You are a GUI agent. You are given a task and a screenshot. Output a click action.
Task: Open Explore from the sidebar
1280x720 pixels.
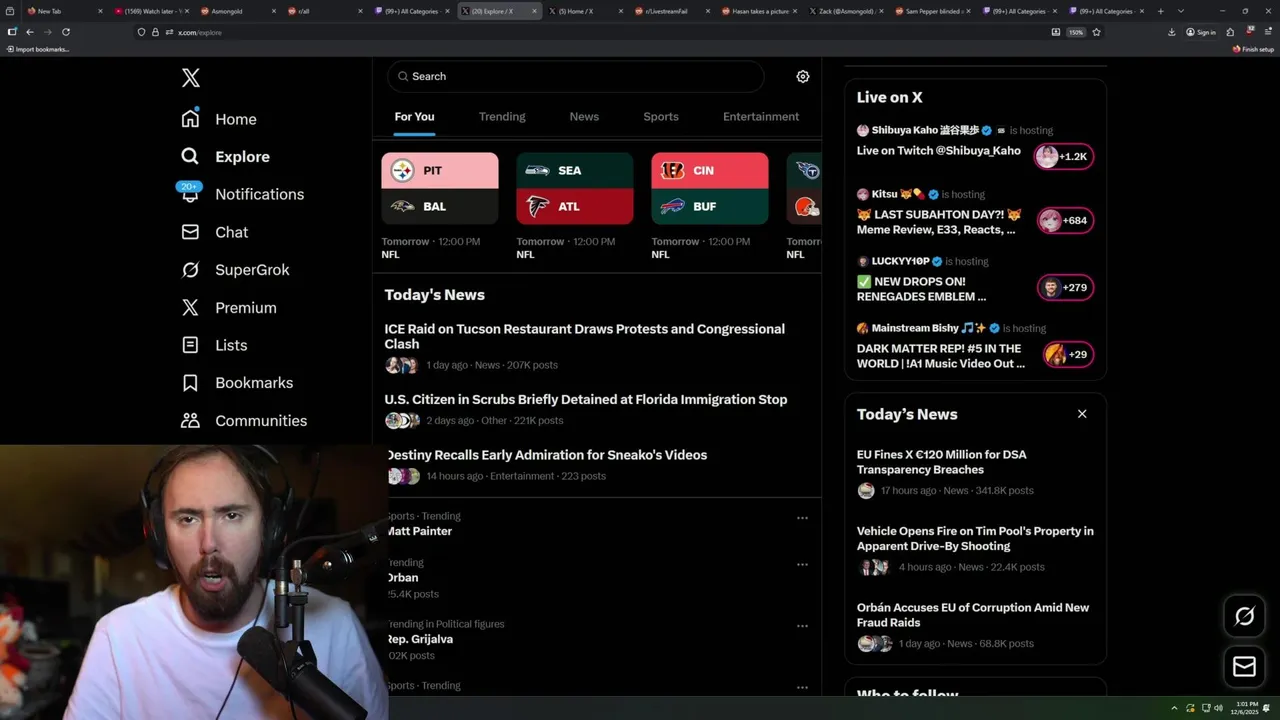(225, 157)
